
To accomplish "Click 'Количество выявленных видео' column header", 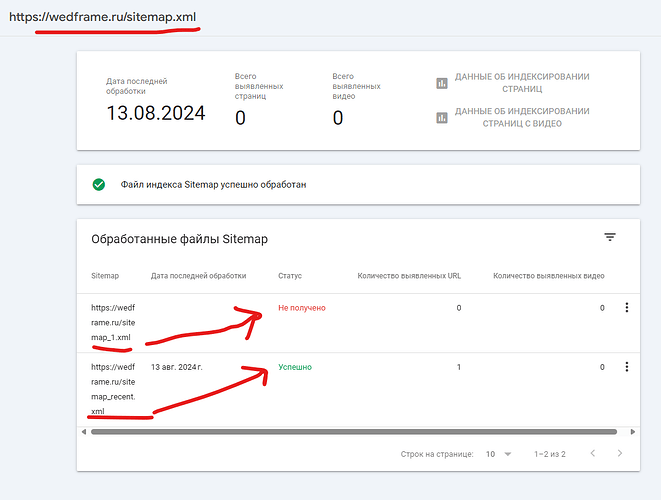I will click(549, 276).
